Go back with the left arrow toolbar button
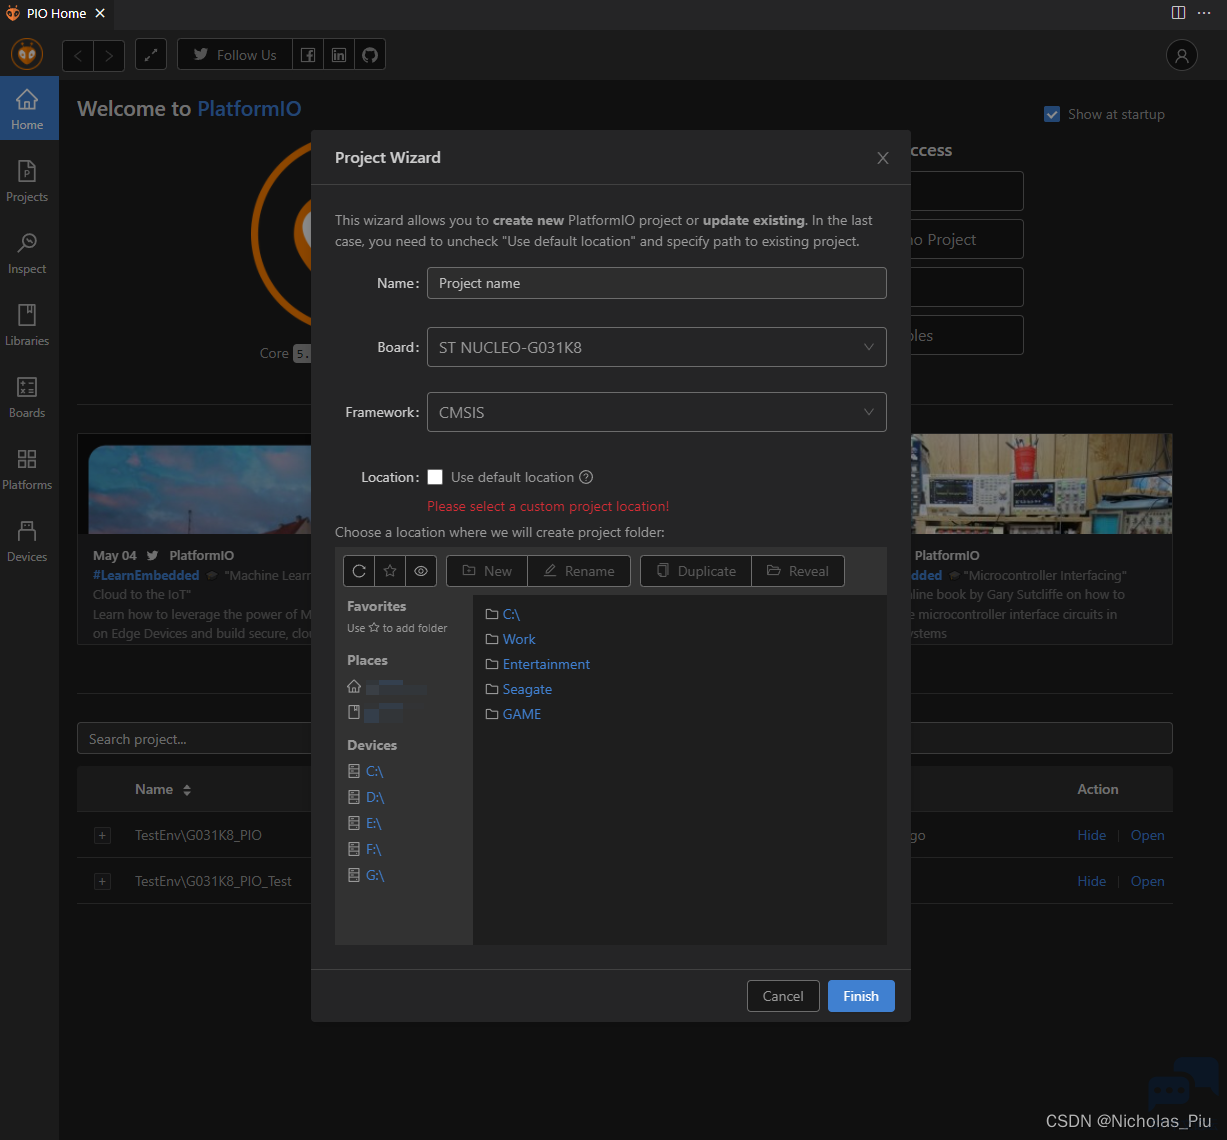The height and width of the screenshot is (1140, 1227). pyautogui.click(x=78, y=55)
